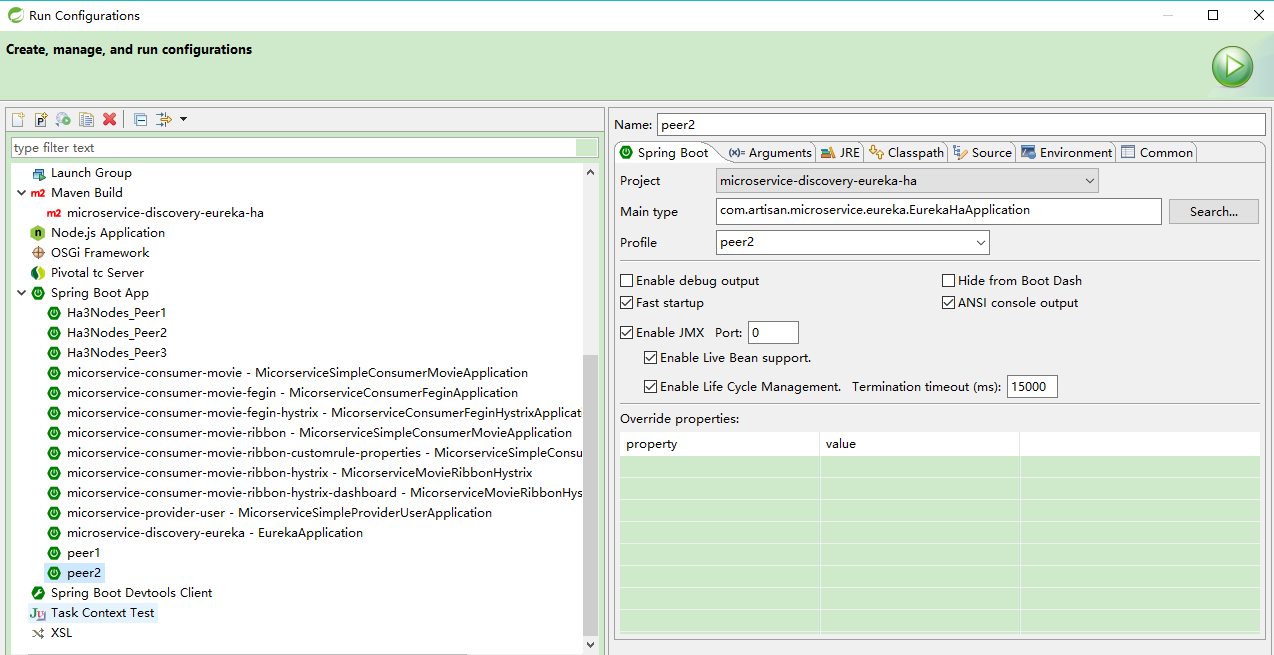Screen dimensions: 1274x655
Task: Open the Source tab
Action: click(983, 152)
